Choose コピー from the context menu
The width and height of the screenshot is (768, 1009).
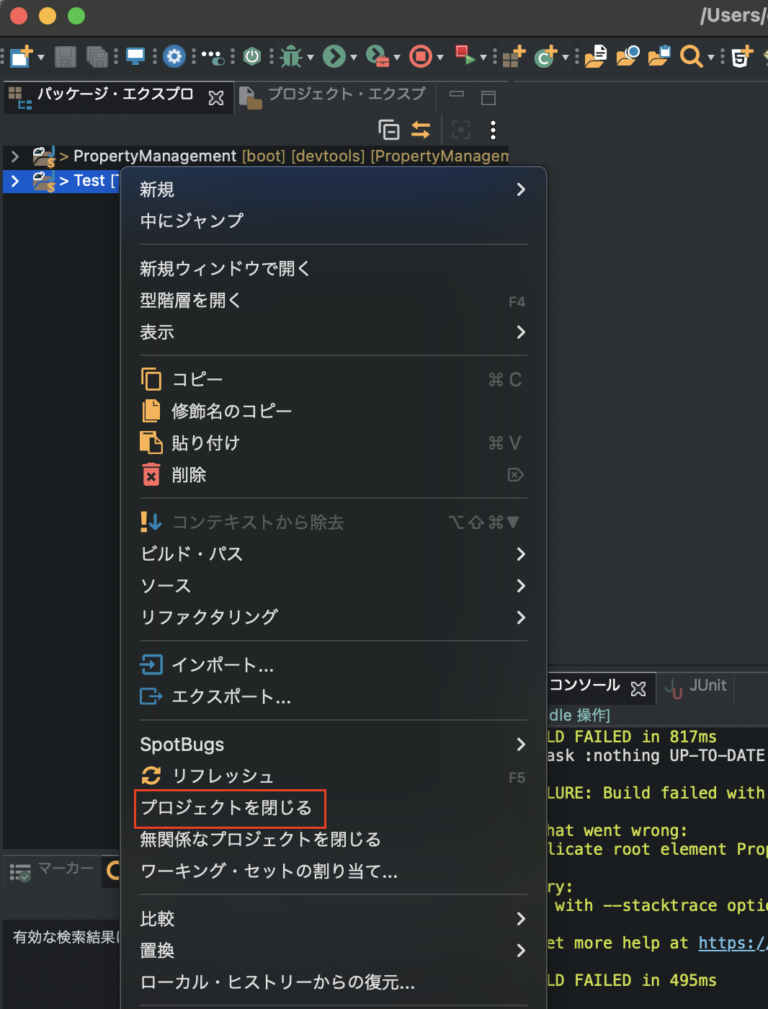click(x=333, y=379)
